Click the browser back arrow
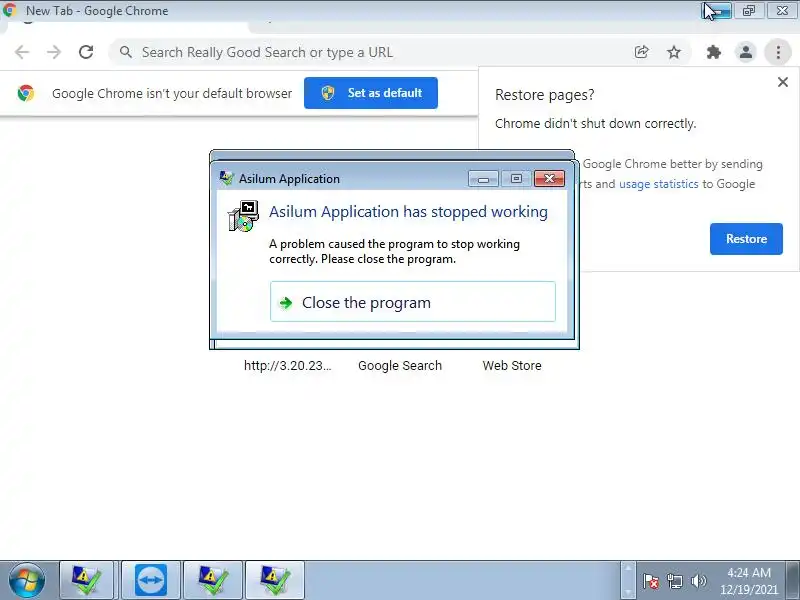The height and width of the screenshot is (600, 800). pyautogui.click(x=22, y=52)
